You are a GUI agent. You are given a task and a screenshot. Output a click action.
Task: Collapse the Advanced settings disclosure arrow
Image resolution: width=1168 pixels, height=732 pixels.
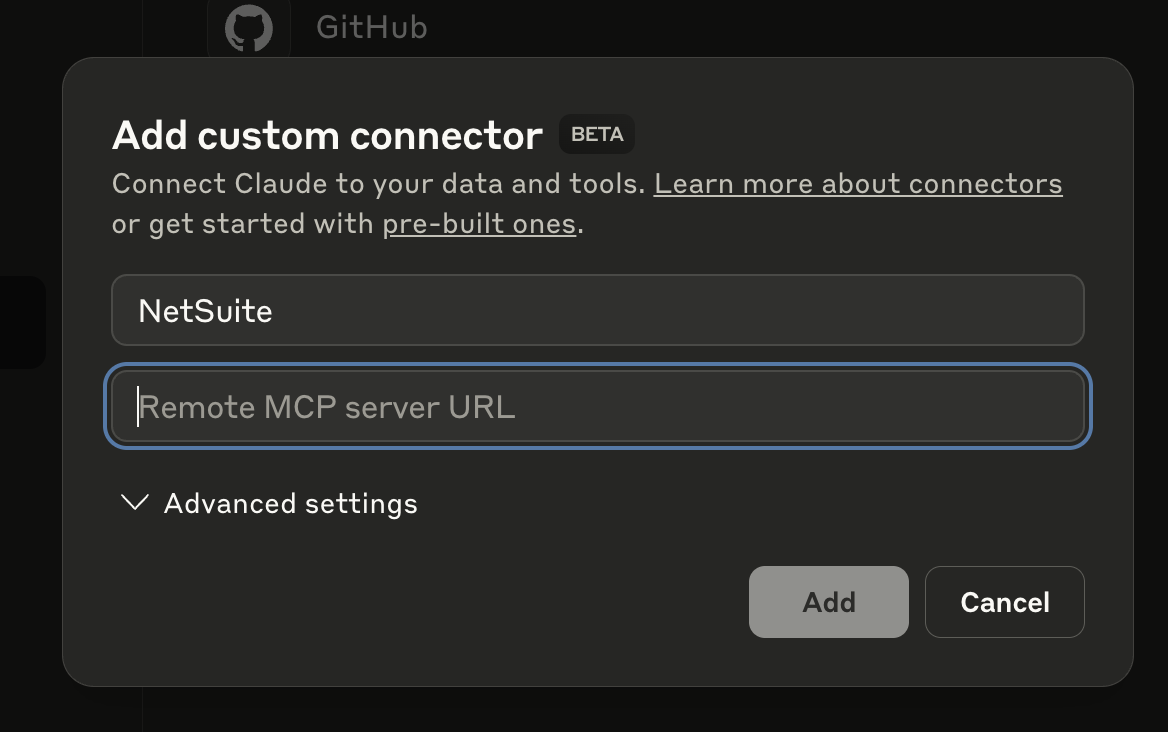(x=134, y=503)
